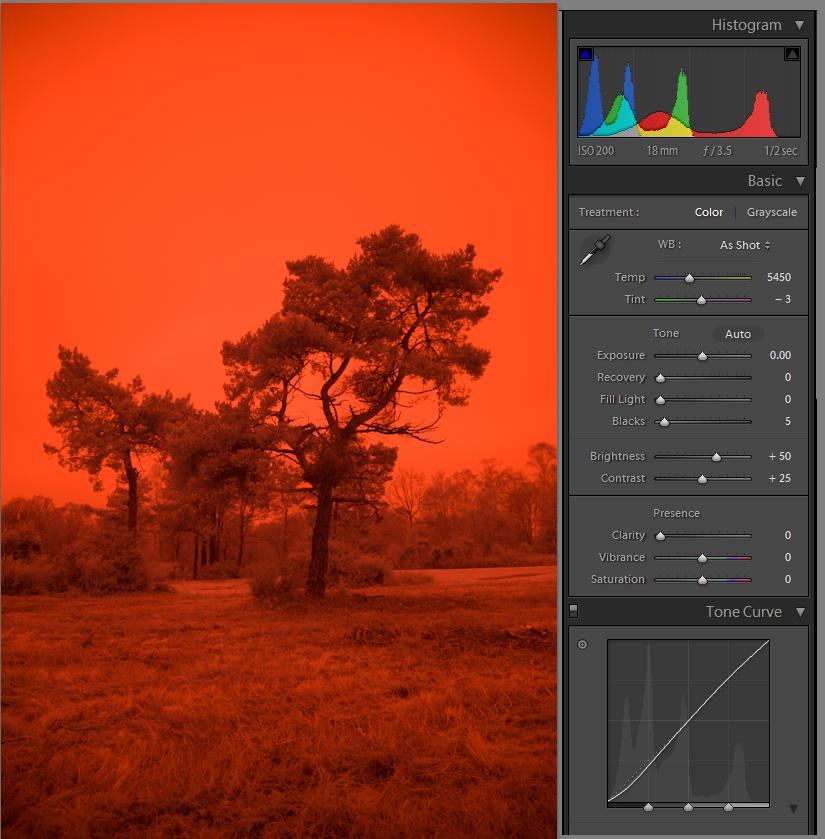The width and height of the screenshot is (825, 839).
Task: Collapse the Histogram panel
Action: tap(799, 25)
